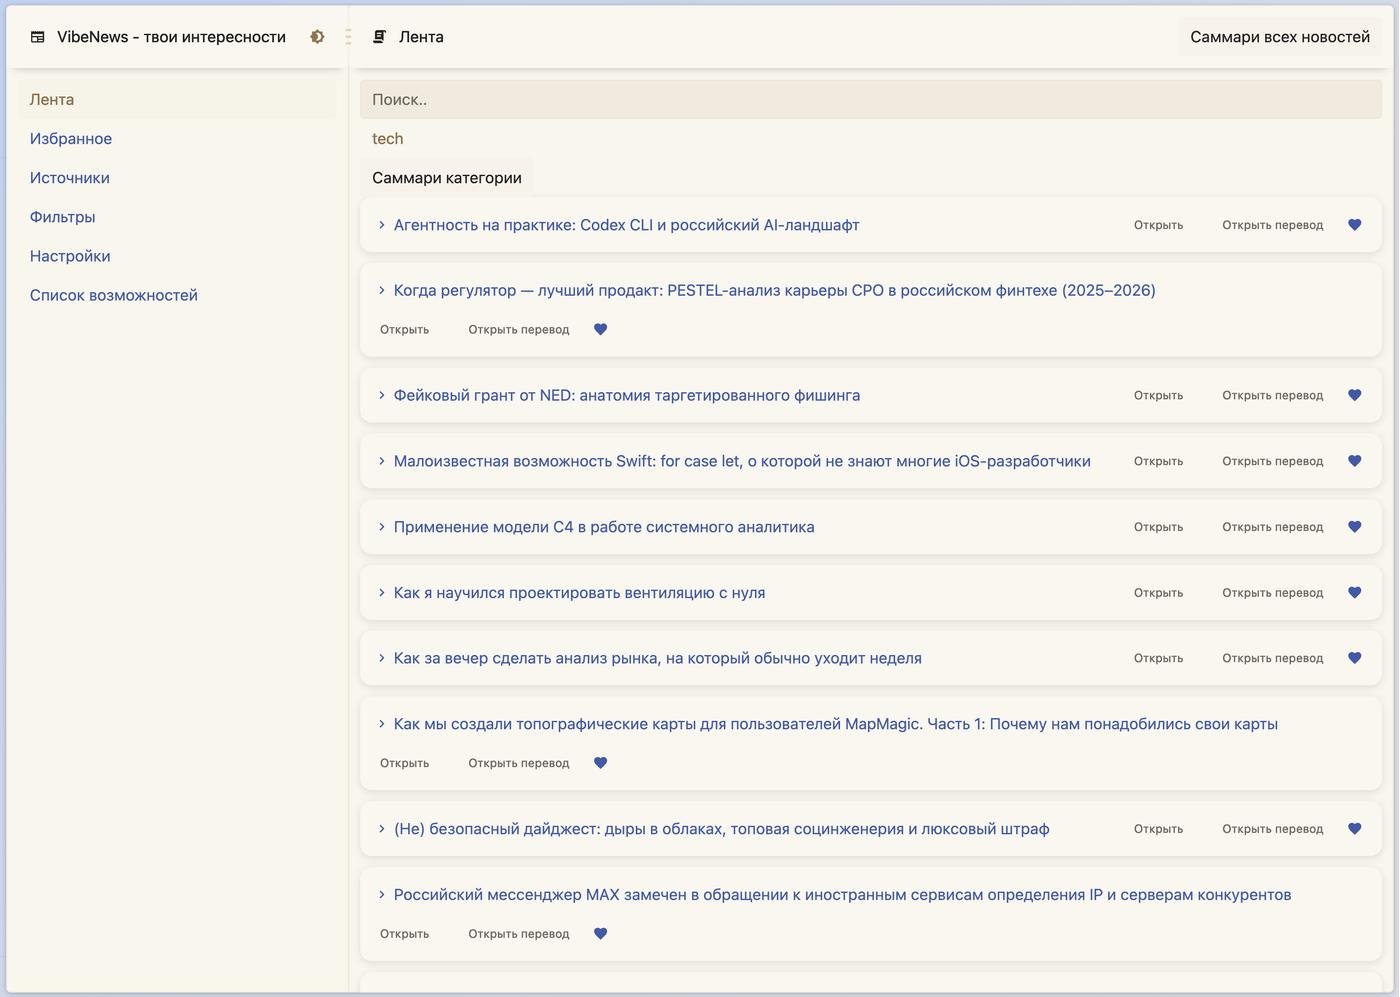Toggle the dark/light theme icon in header

(x=317, y=37)
